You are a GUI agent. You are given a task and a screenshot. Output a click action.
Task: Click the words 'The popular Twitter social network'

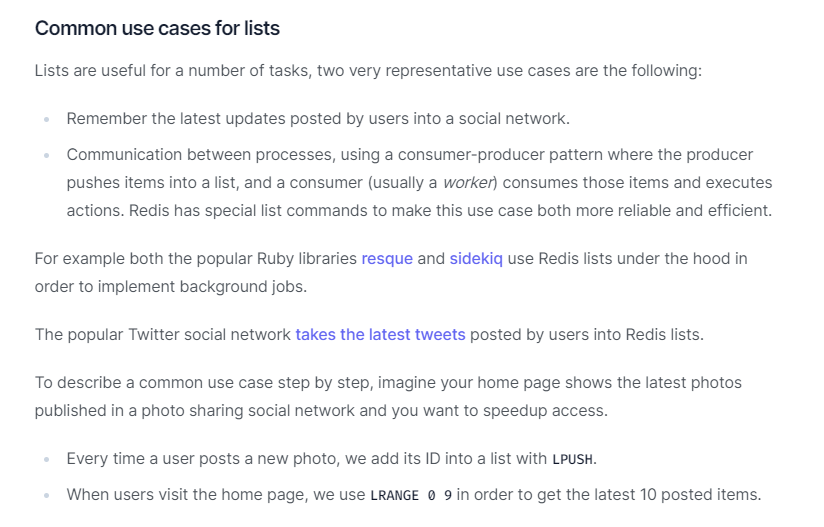pos(163,334)
